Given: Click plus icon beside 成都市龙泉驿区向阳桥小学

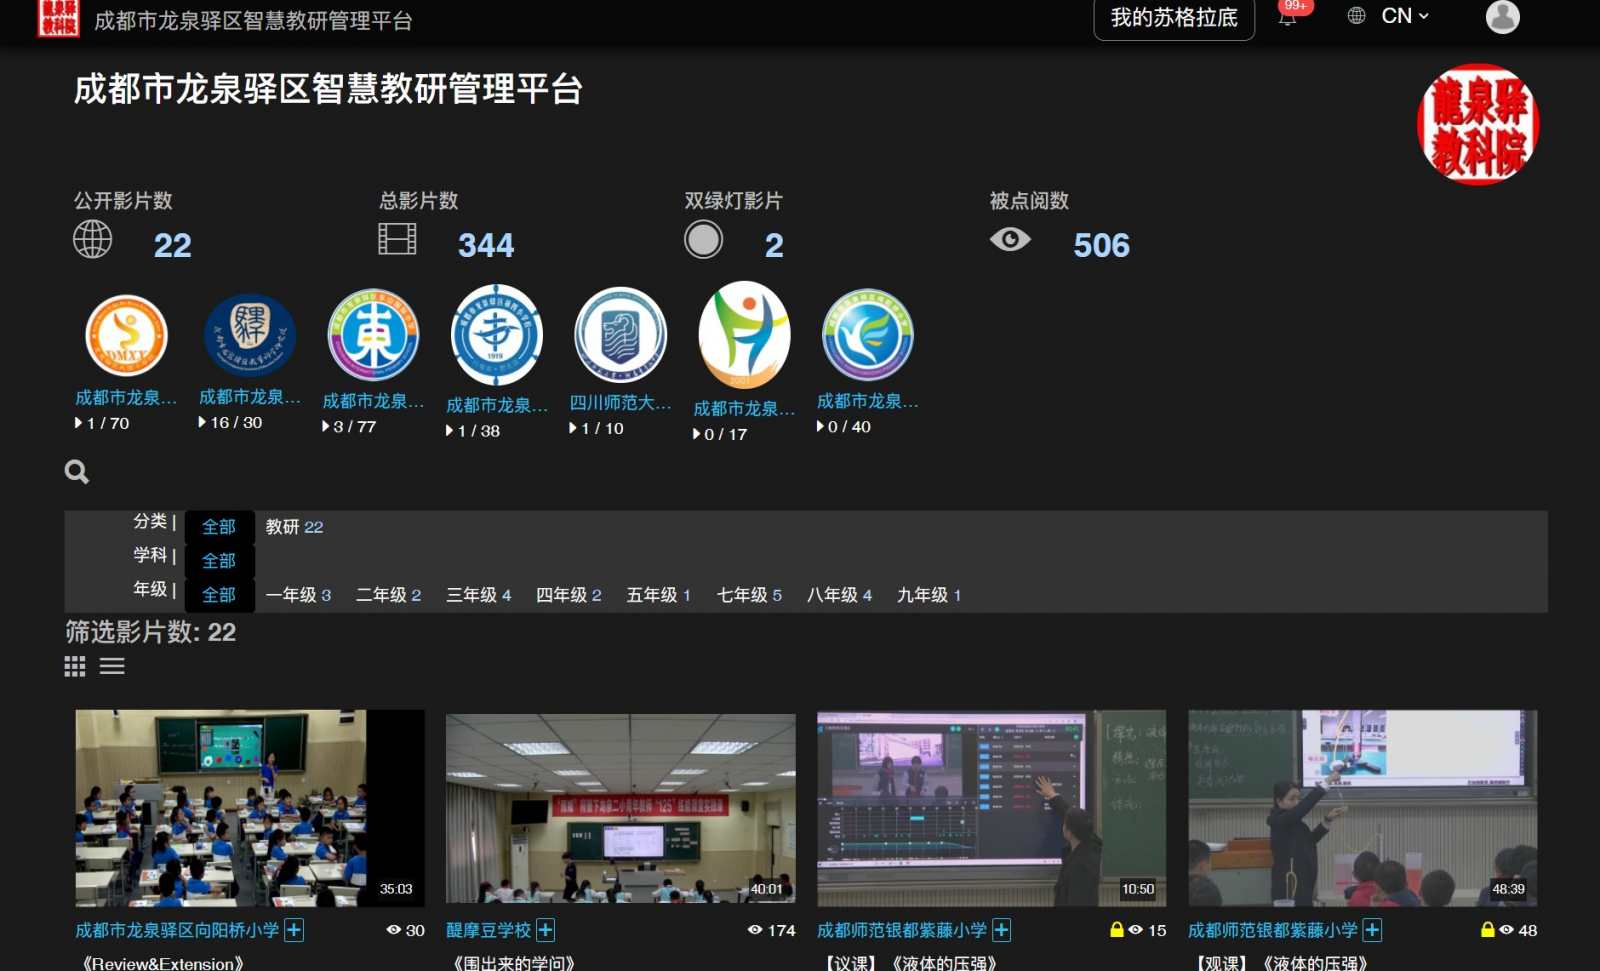Looking at the screenshot, I should point(294,930).
